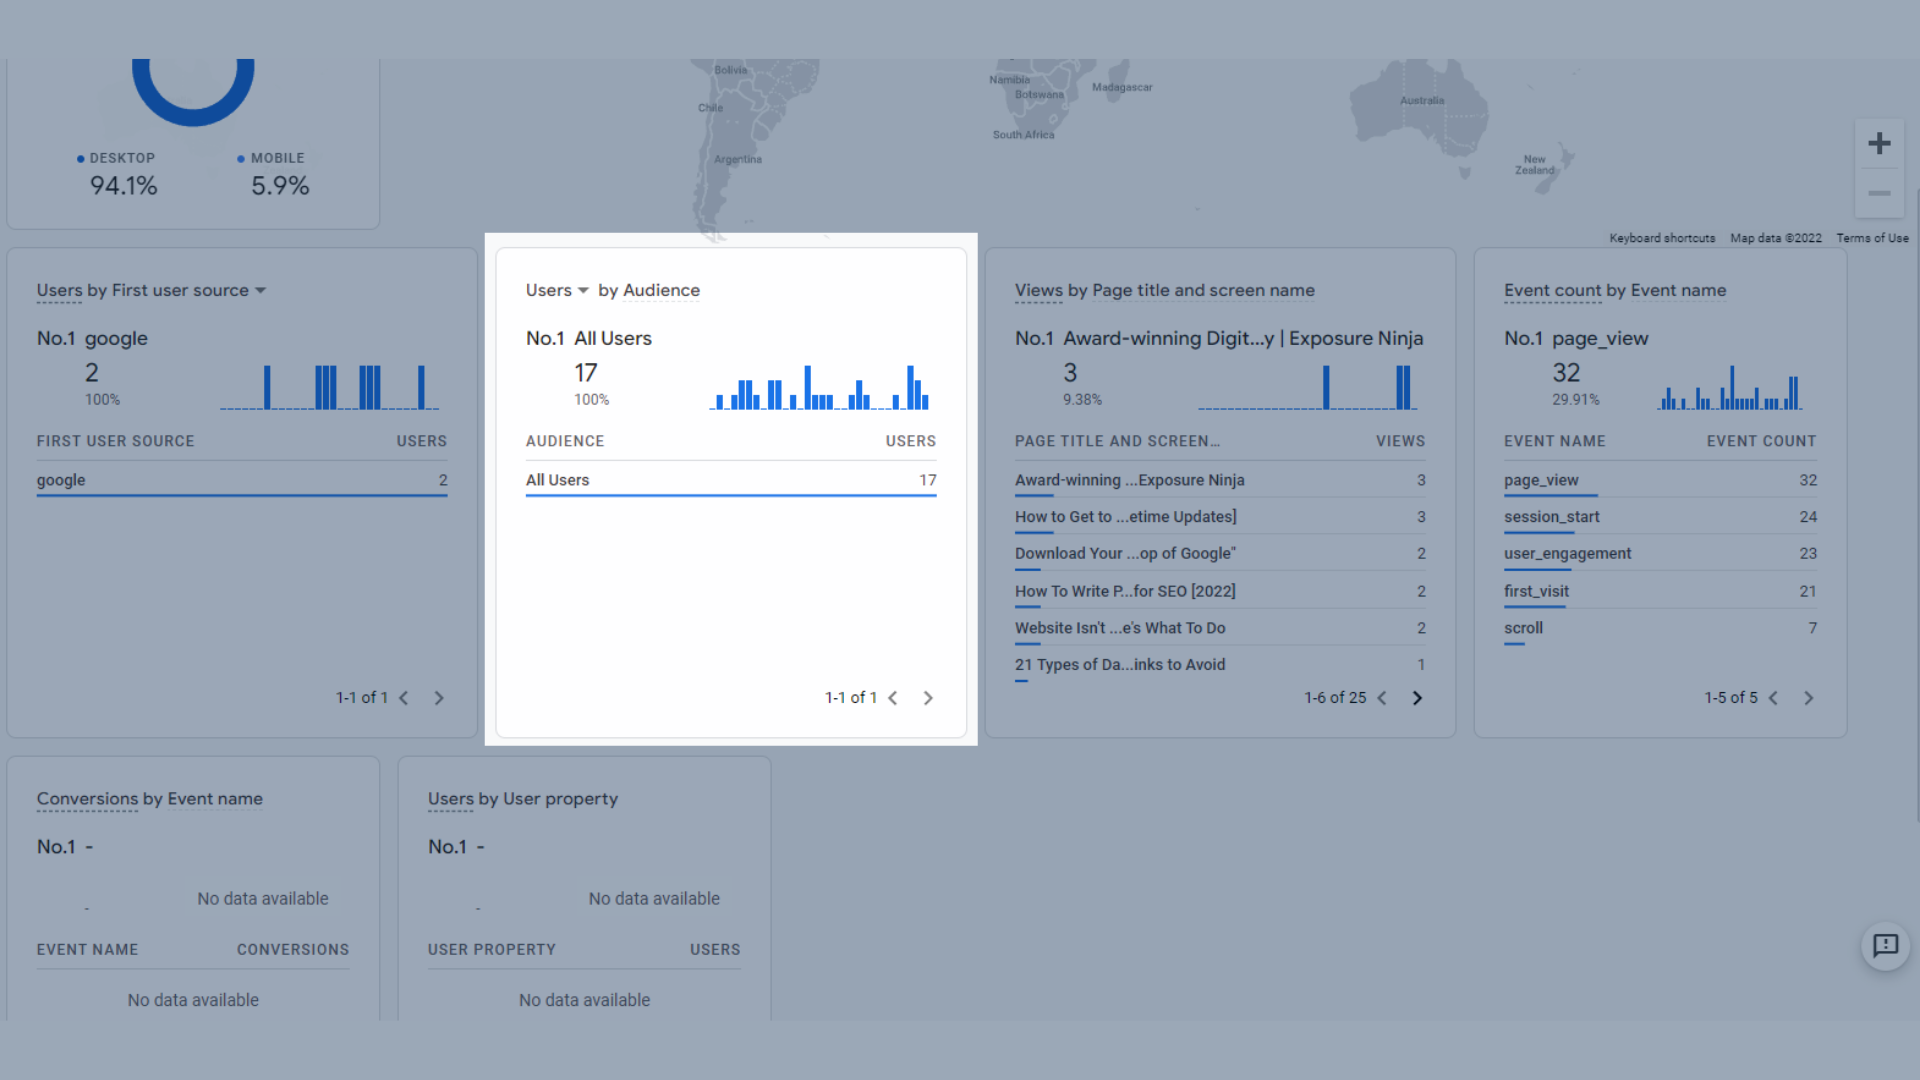The width and height of the screenshot is (1920, 1080).
Task: Click the next page arrow in Views panel
Action: point(1418,698)
